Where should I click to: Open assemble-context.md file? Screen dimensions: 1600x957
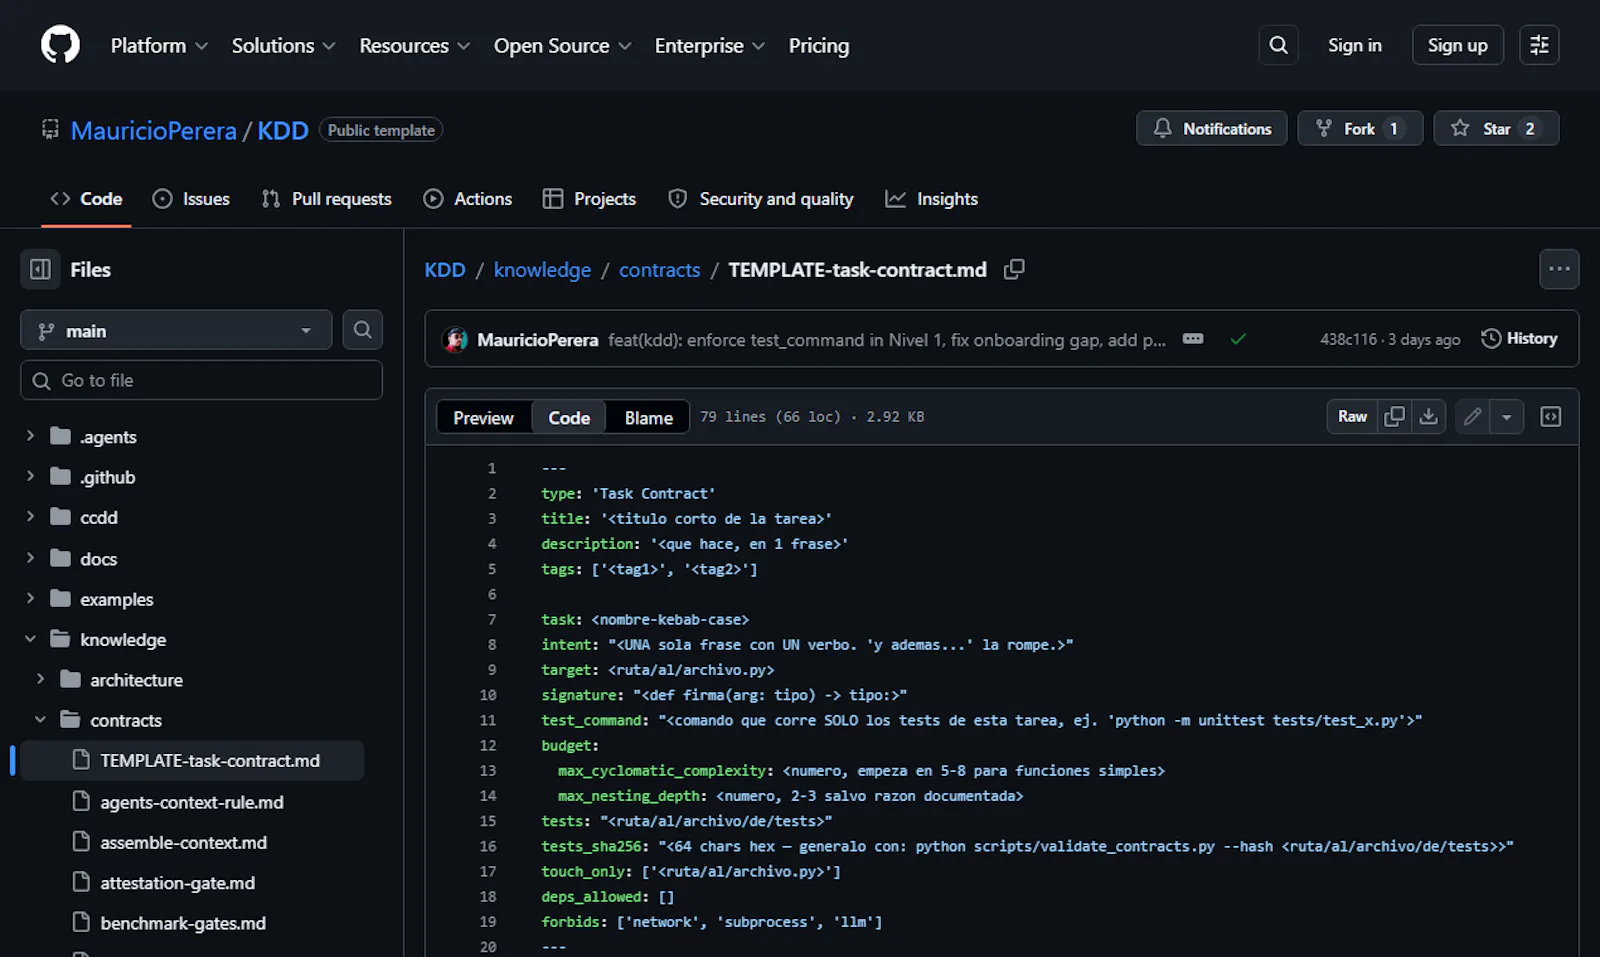pyautogui.click(x=184, y=842)
